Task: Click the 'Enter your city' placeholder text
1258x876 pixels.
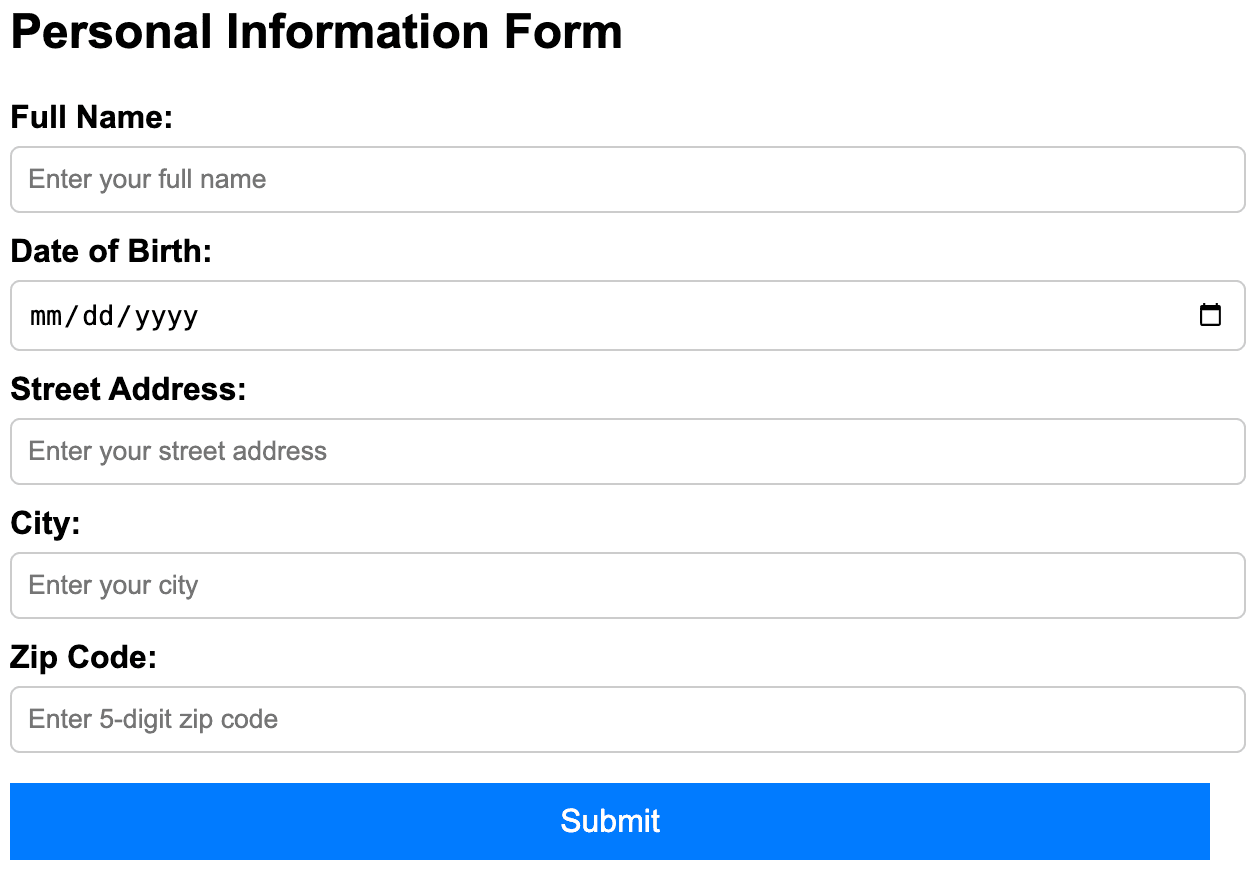Action: click(114, 586)
